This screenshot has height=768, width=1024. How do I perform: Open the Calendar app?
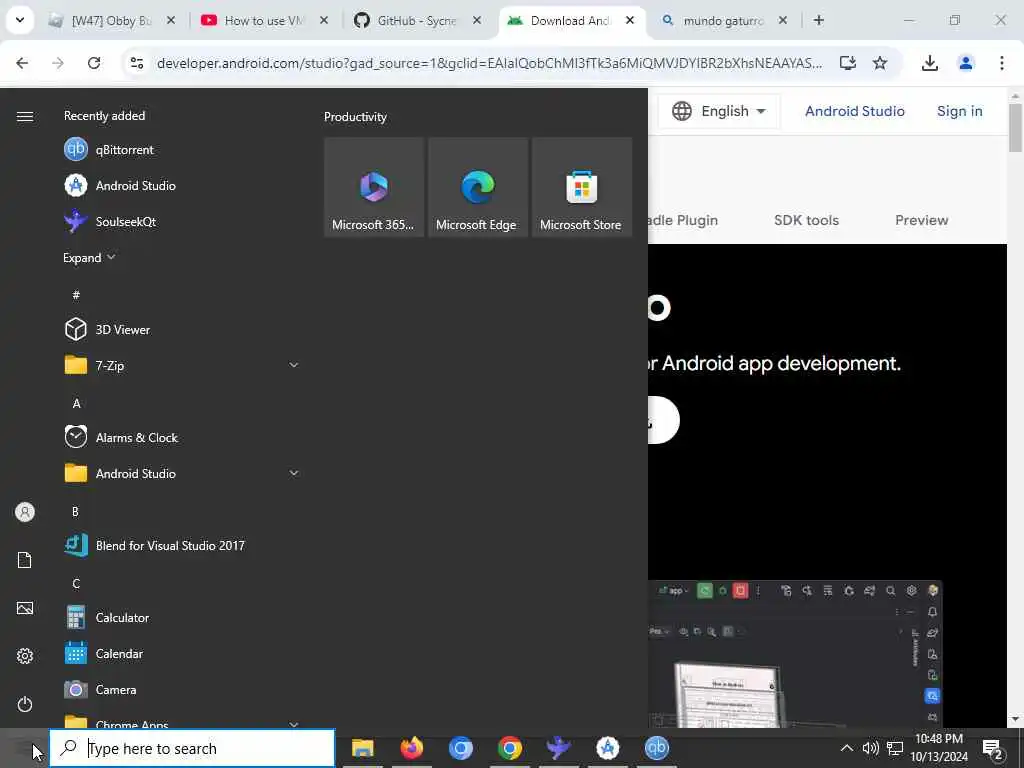point(182,654)
